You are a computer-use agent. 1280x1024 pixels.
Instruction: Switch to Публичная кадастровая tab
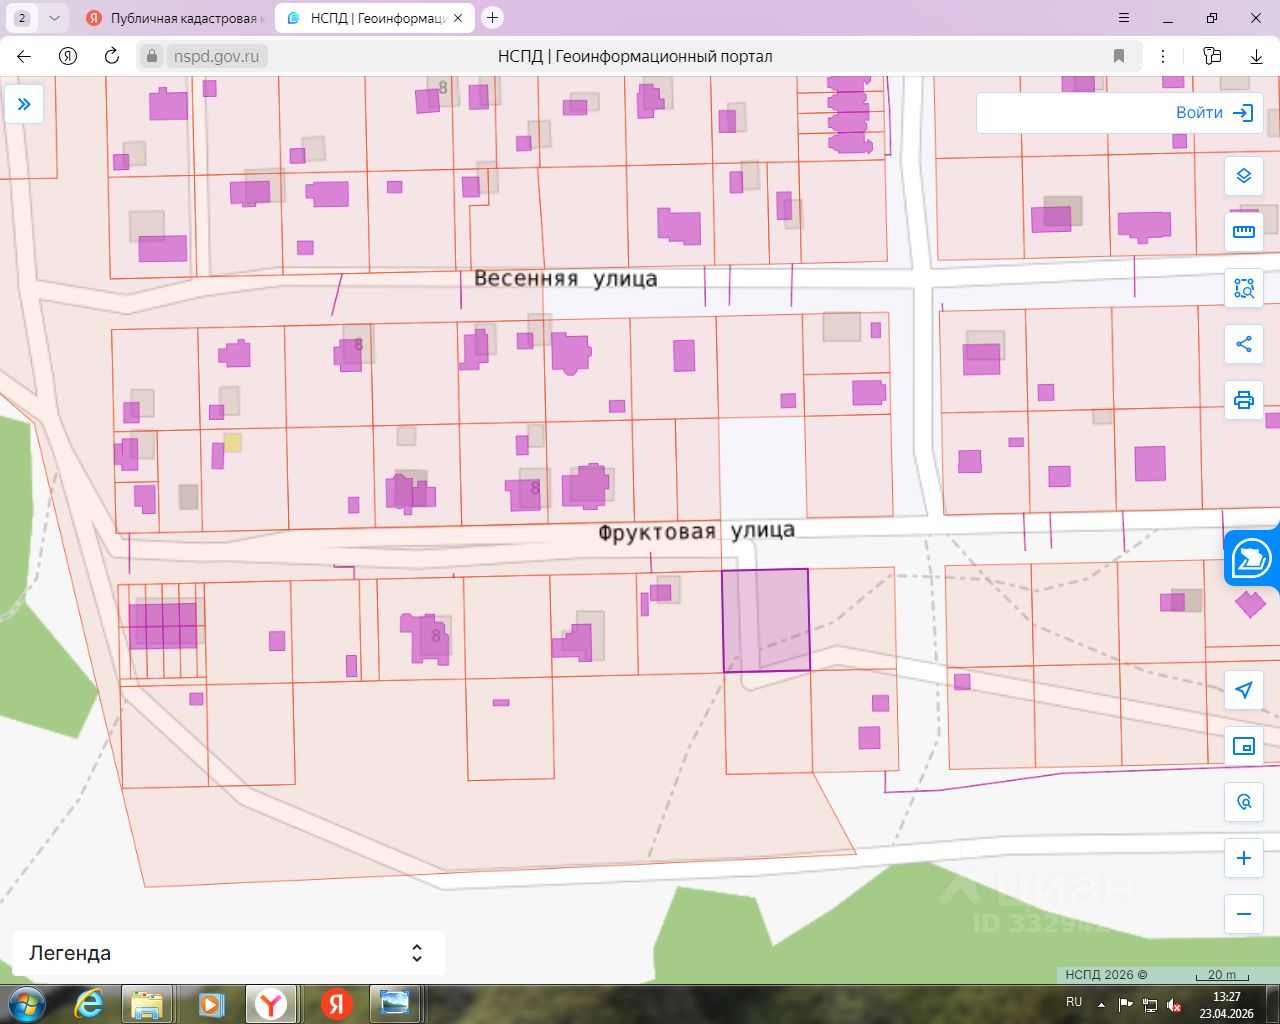[177, 18]
